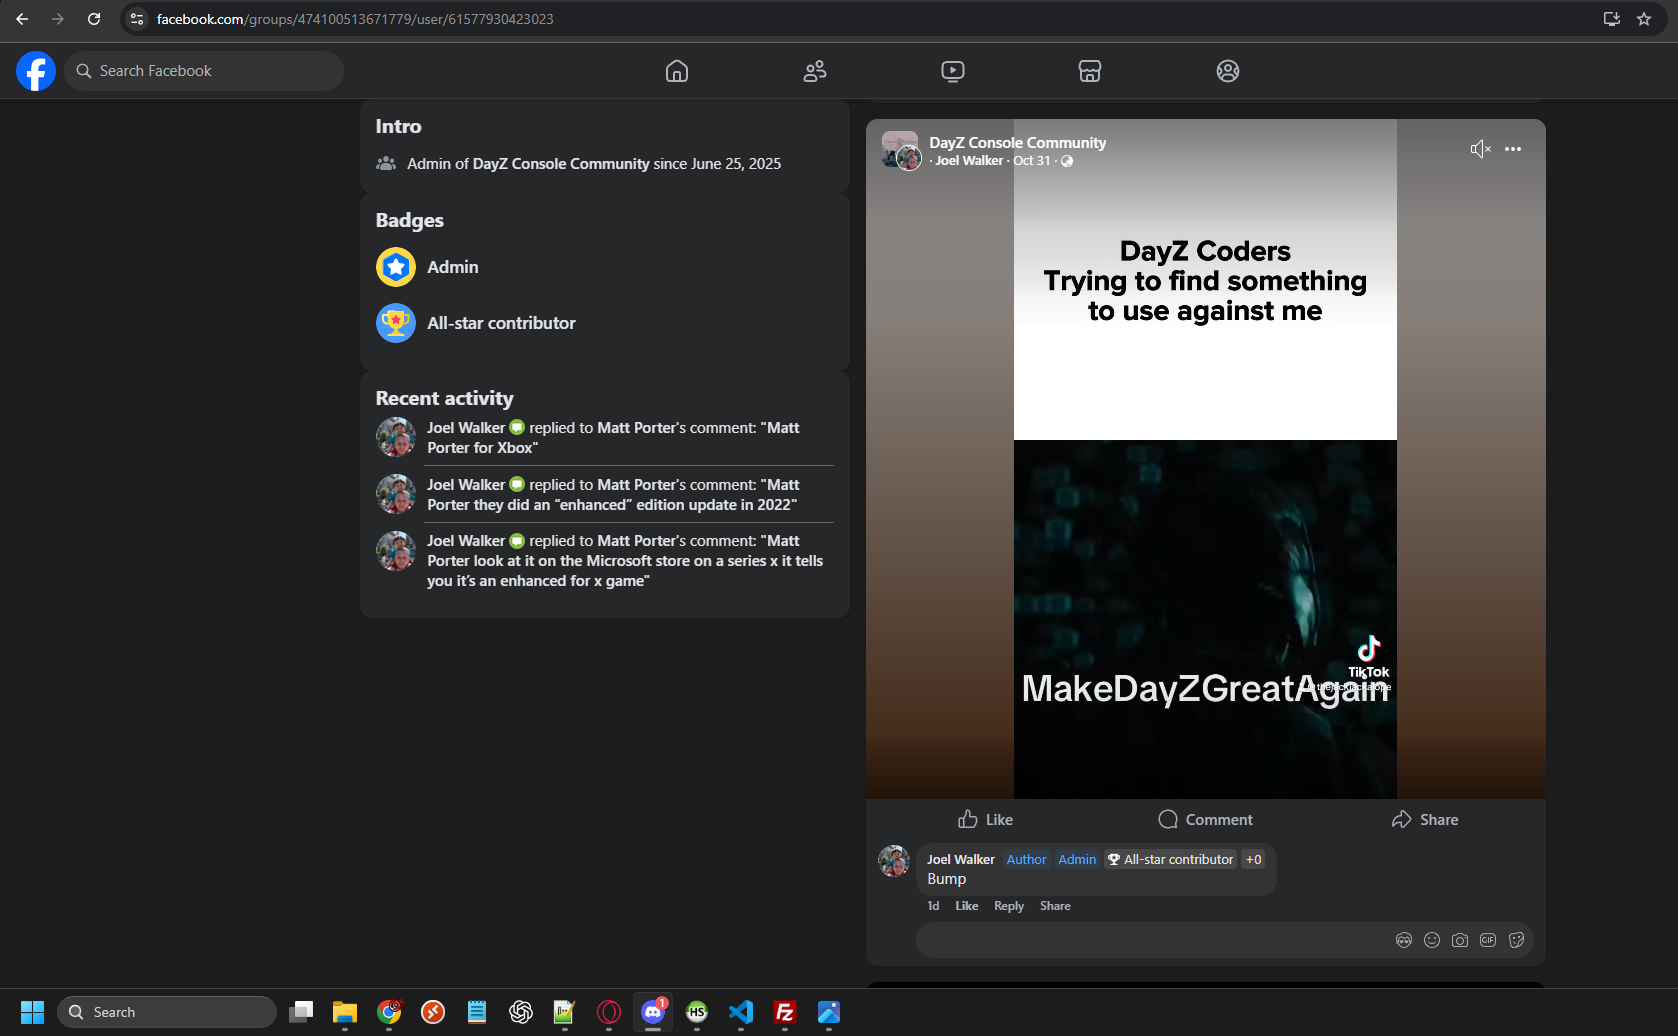
Task: Open the GIF picker in comment box
Action: [1488, 940]
